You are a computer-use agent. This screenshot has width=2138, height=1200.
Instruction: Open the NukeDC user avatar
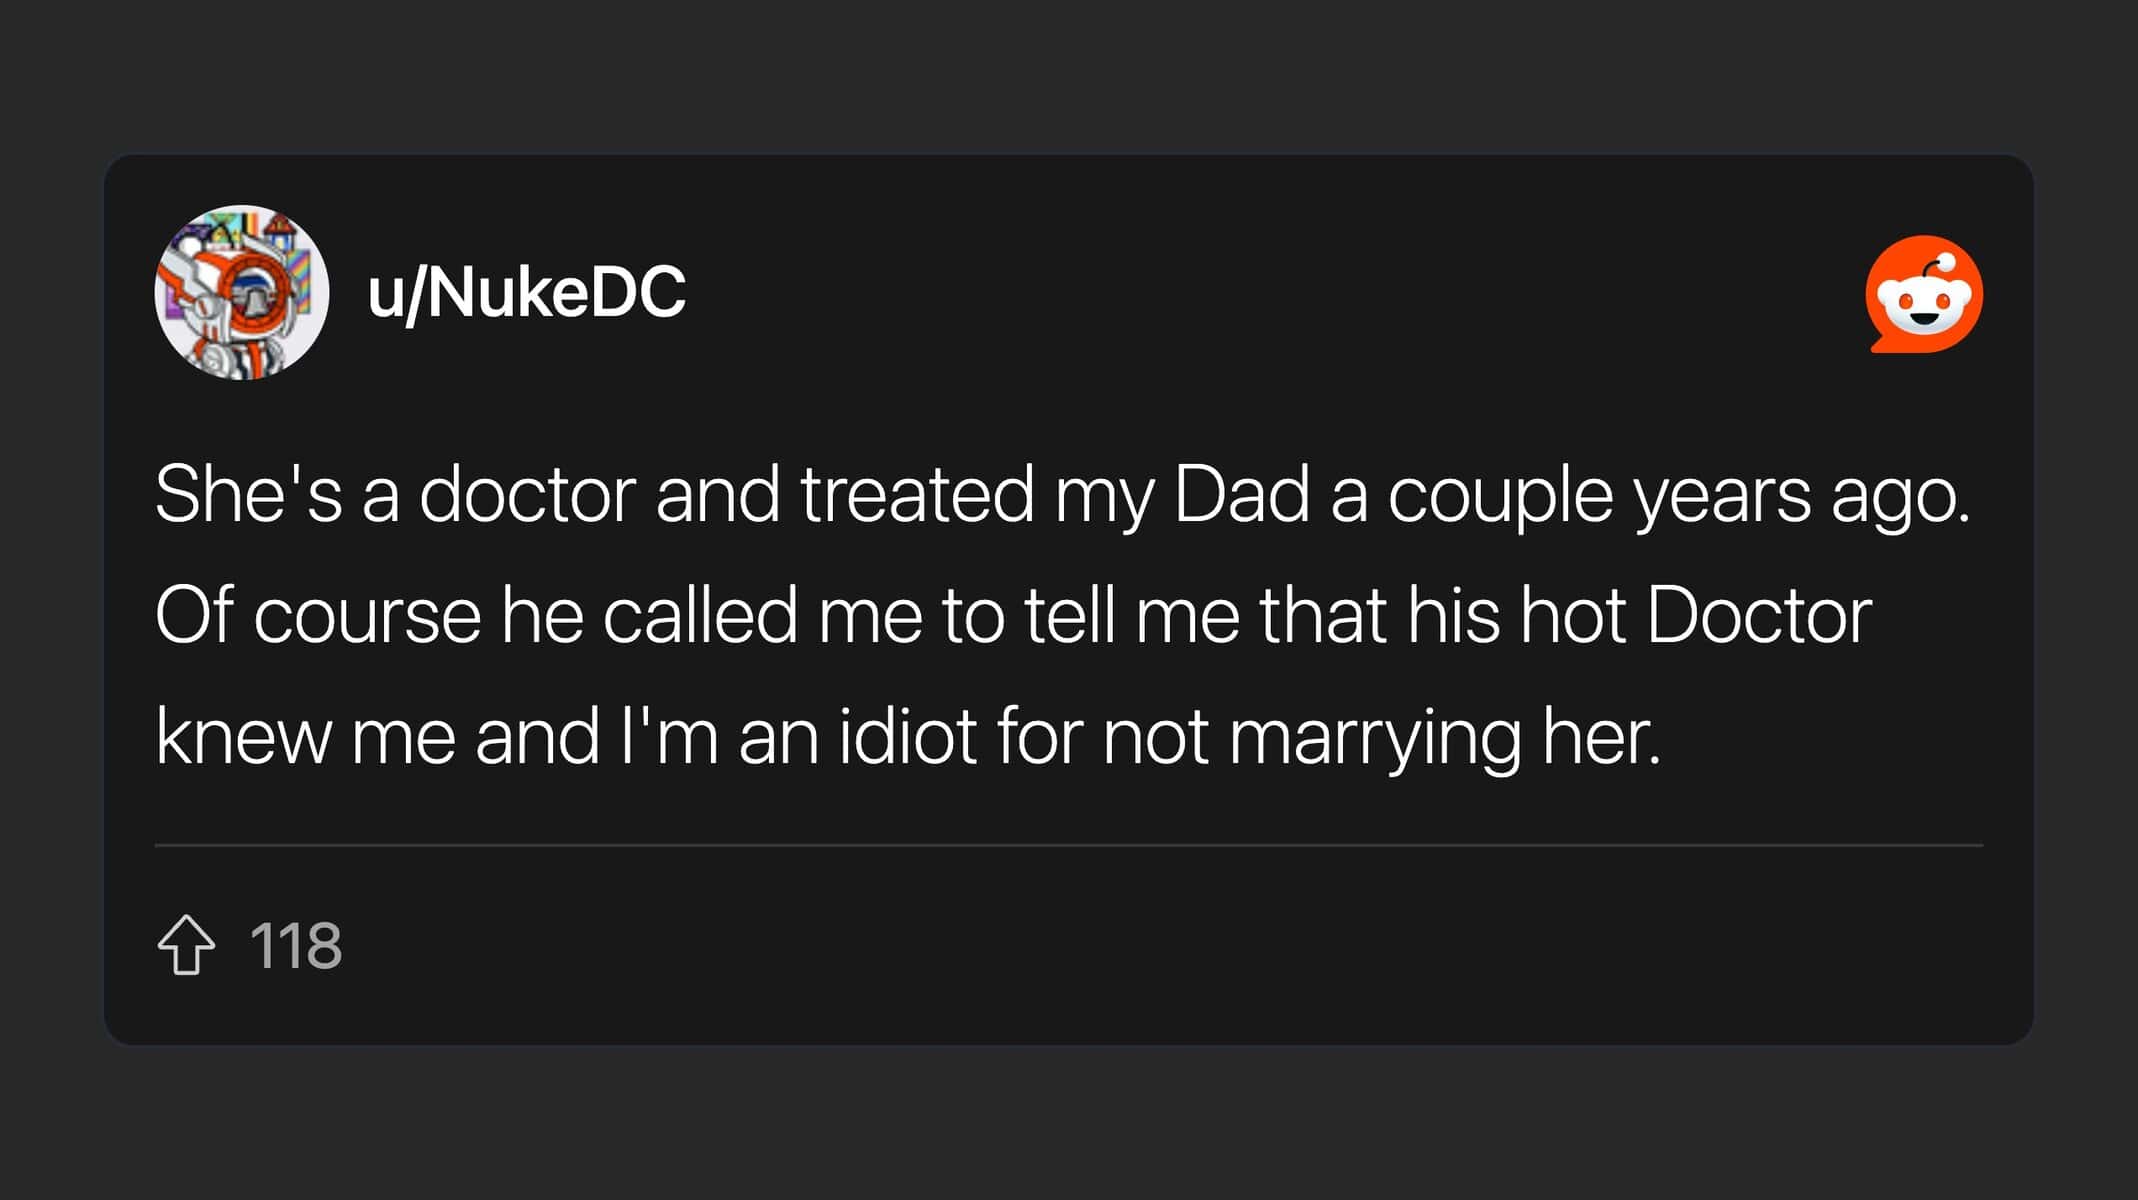[x=242, y=292]
